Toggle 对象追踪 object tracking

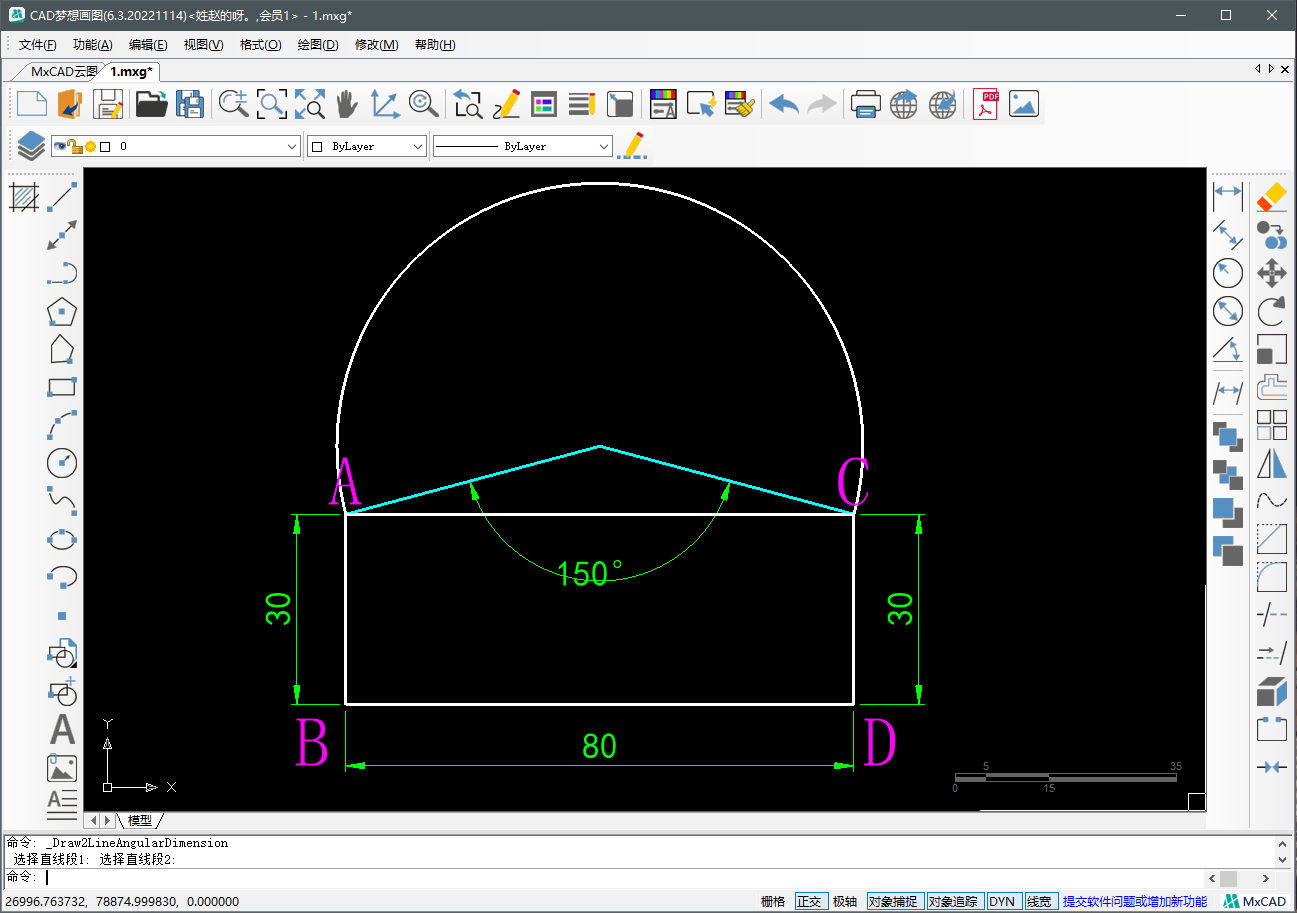pyautogui.click(x=955, y=901)
